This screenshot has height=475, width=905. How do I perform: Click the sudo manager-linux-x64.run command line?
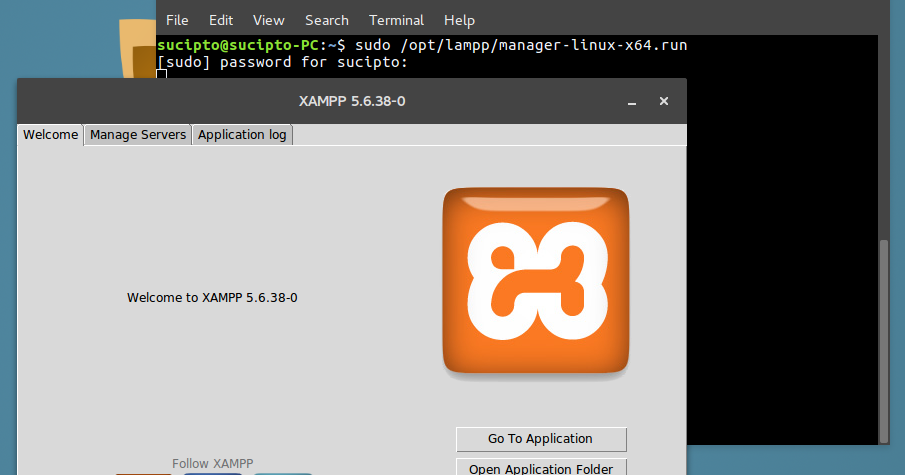[x=422, y=45]
